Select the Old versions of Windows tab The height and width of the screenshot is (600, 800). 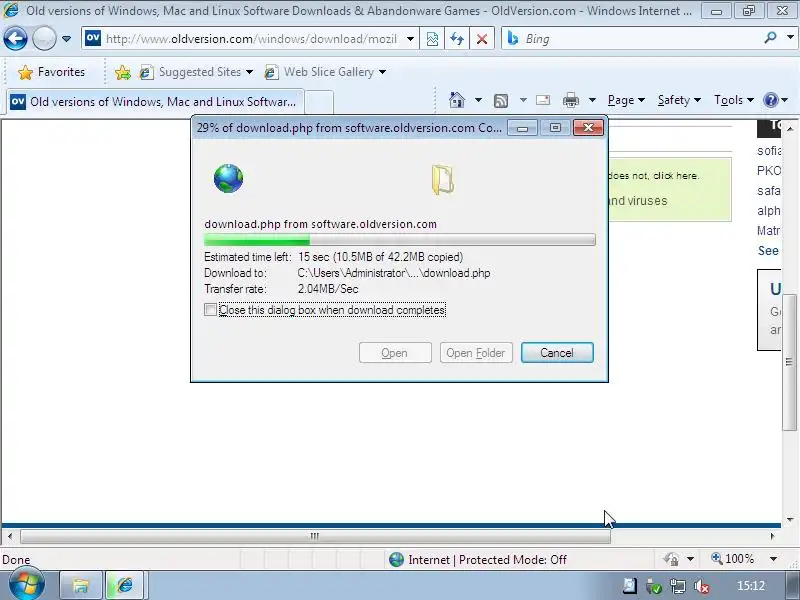[x=155, y=102]
